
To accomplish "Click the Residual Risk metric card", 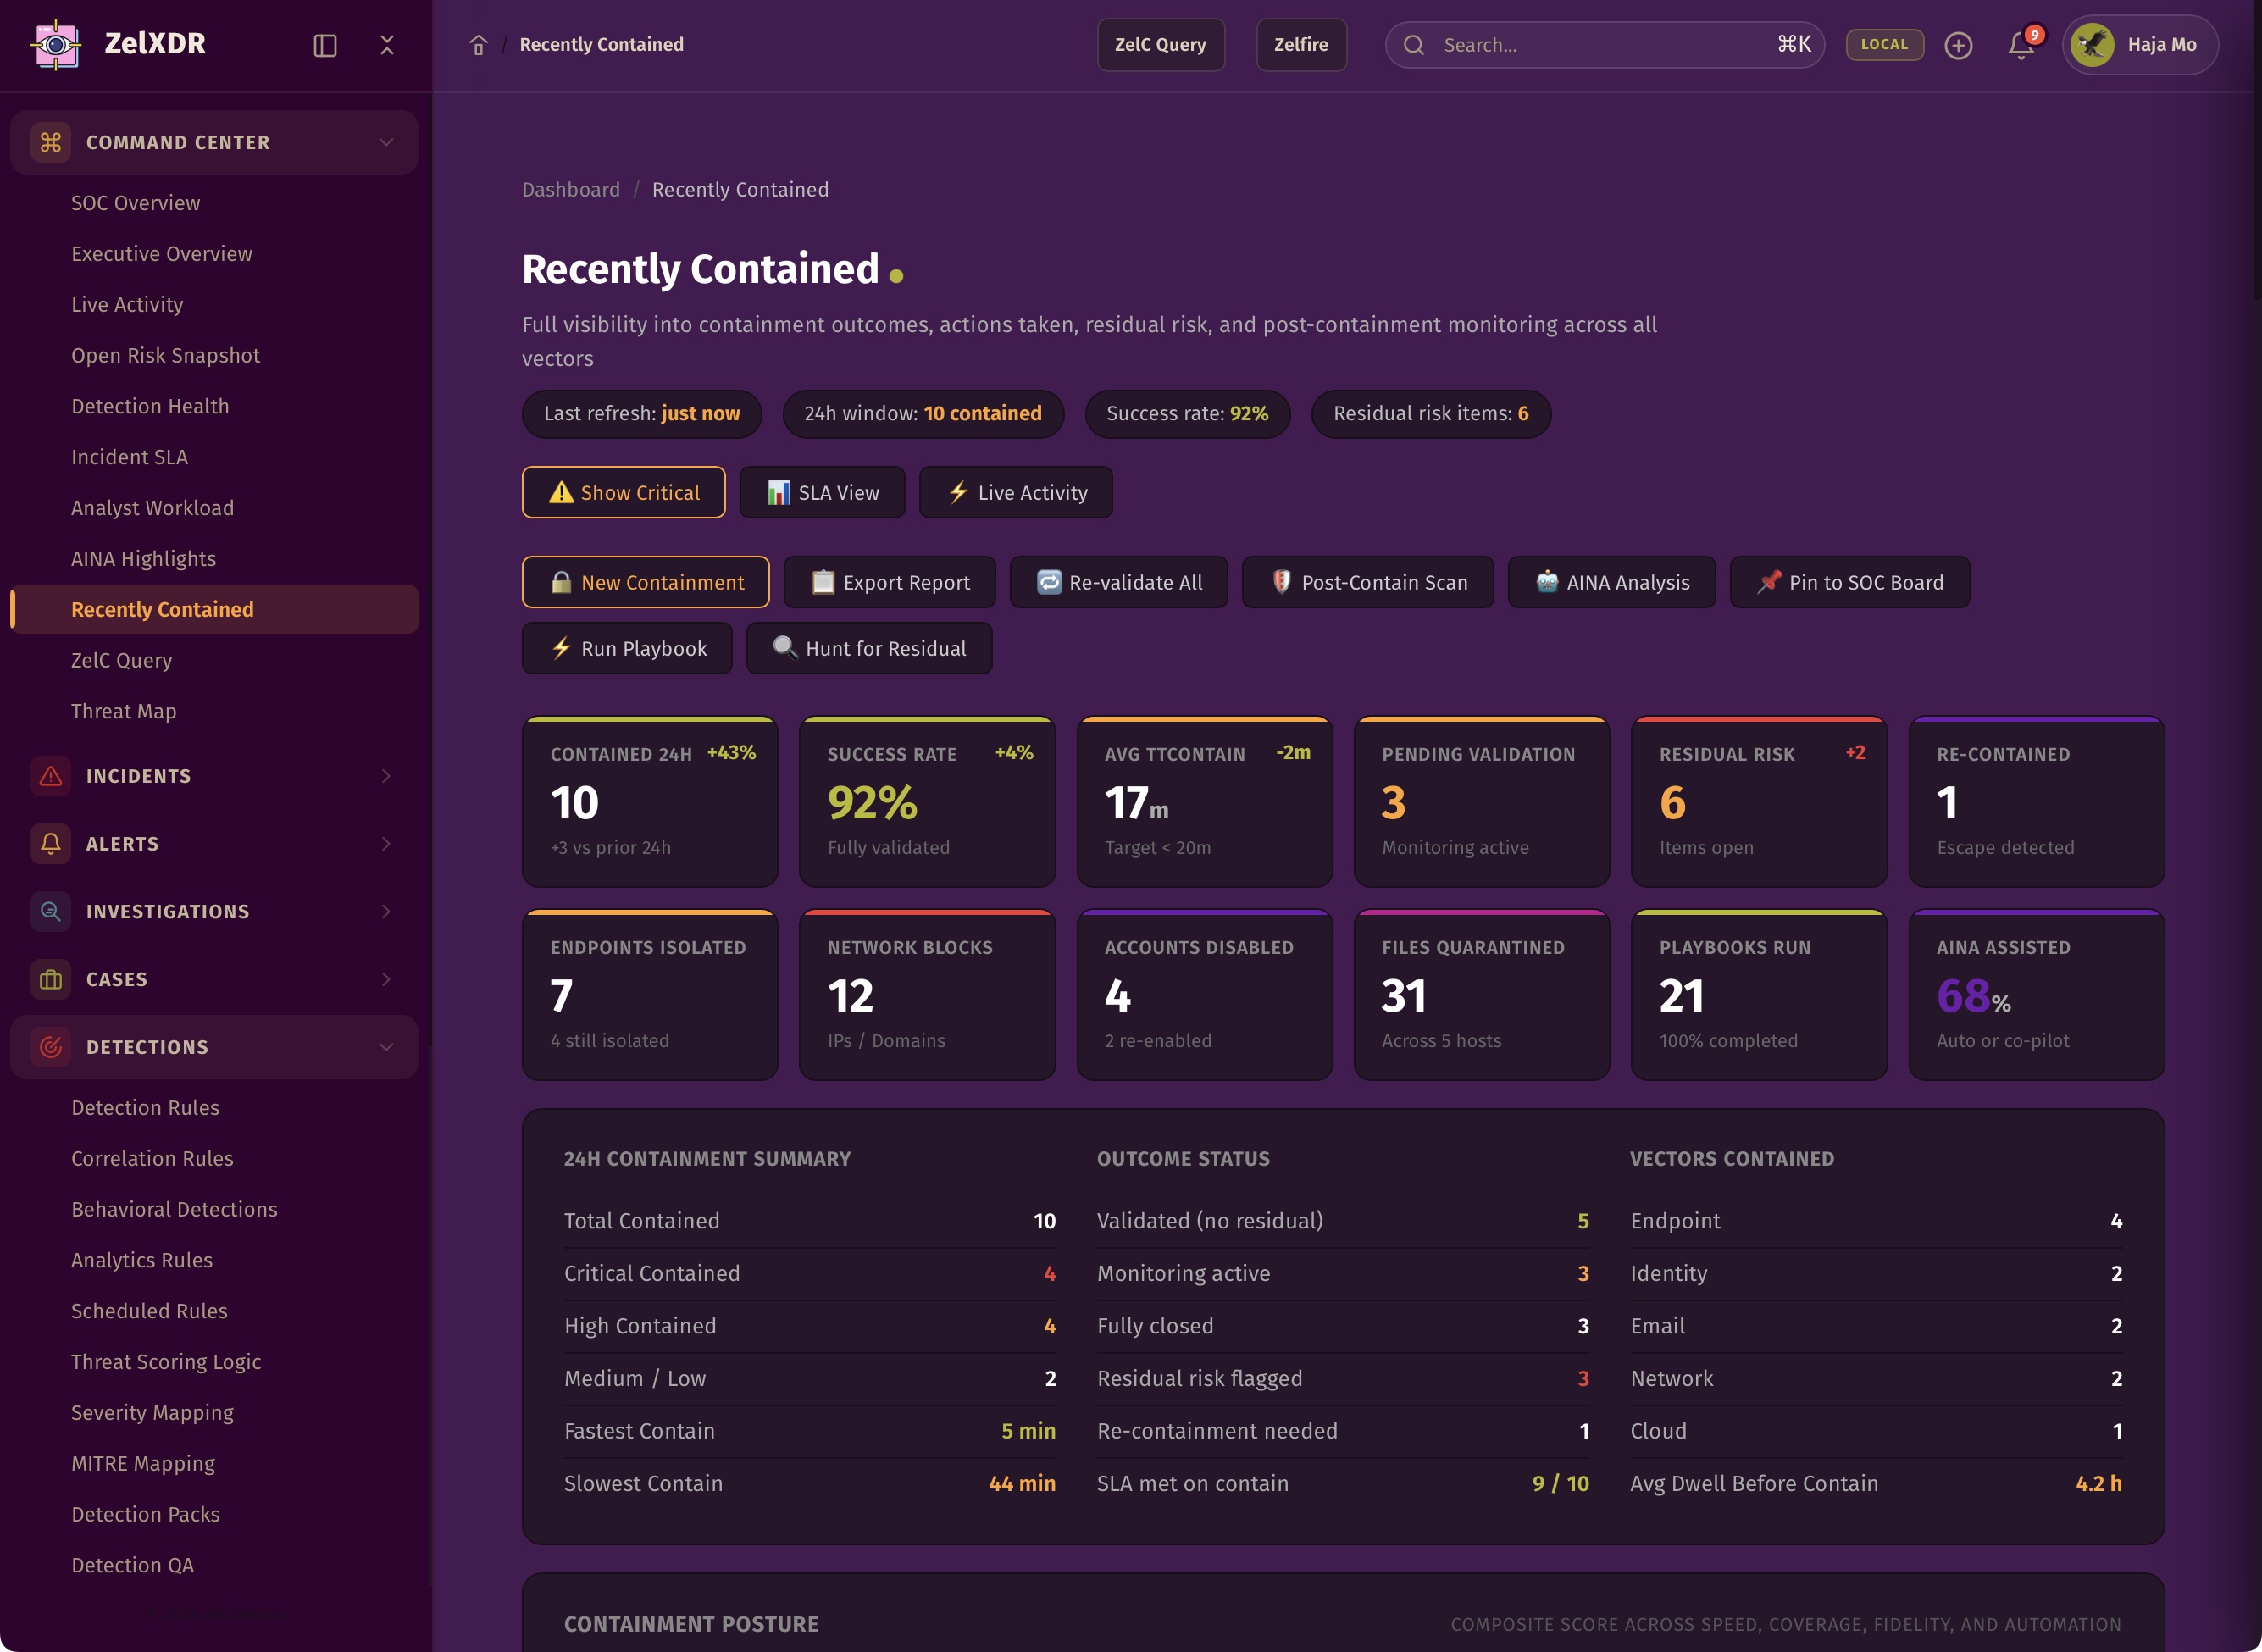I will click(x=1758, y=801).
